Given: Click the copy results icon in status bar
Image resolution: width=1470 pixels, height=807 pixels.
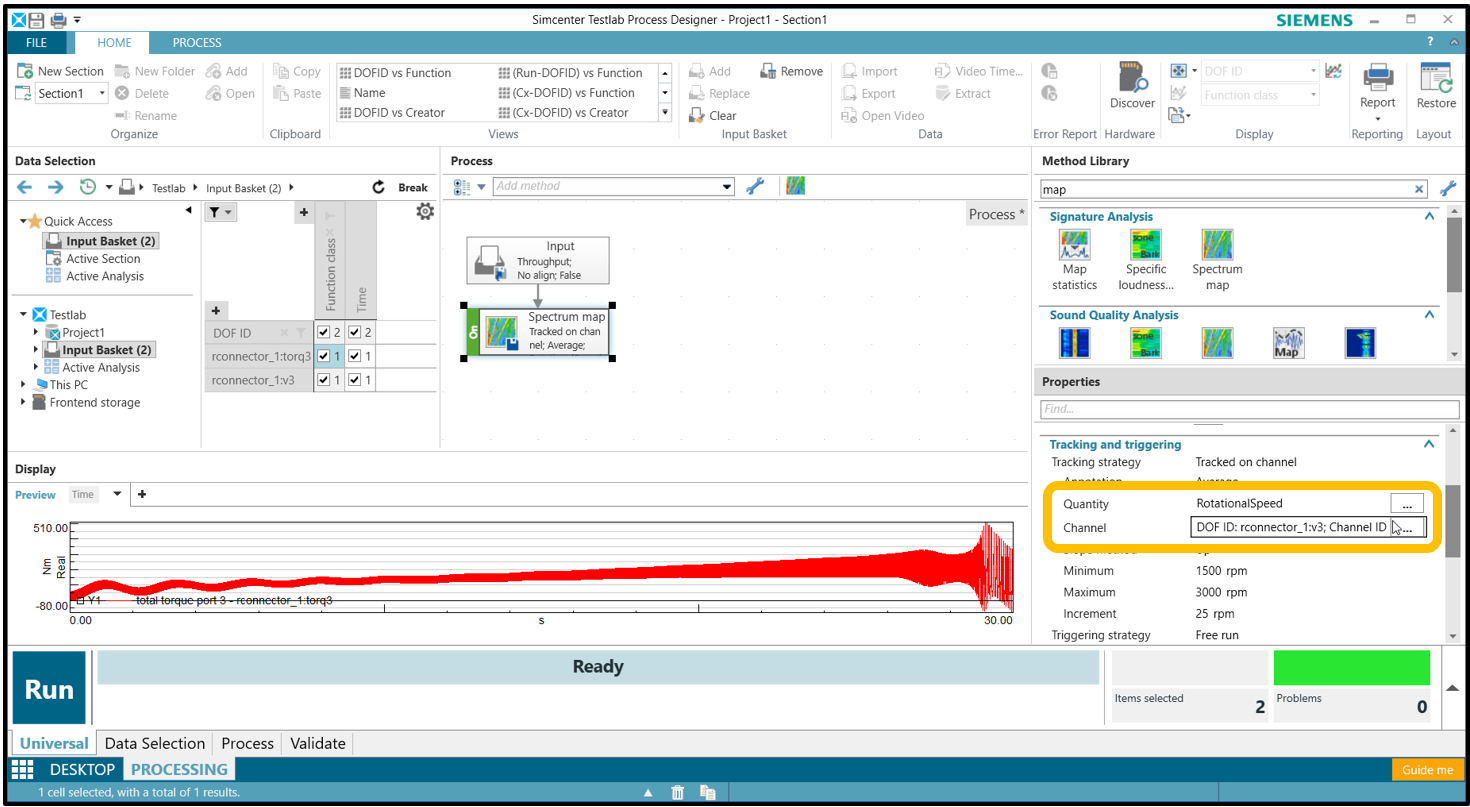Looking at the screenshot, I should (x=708, y=792).
